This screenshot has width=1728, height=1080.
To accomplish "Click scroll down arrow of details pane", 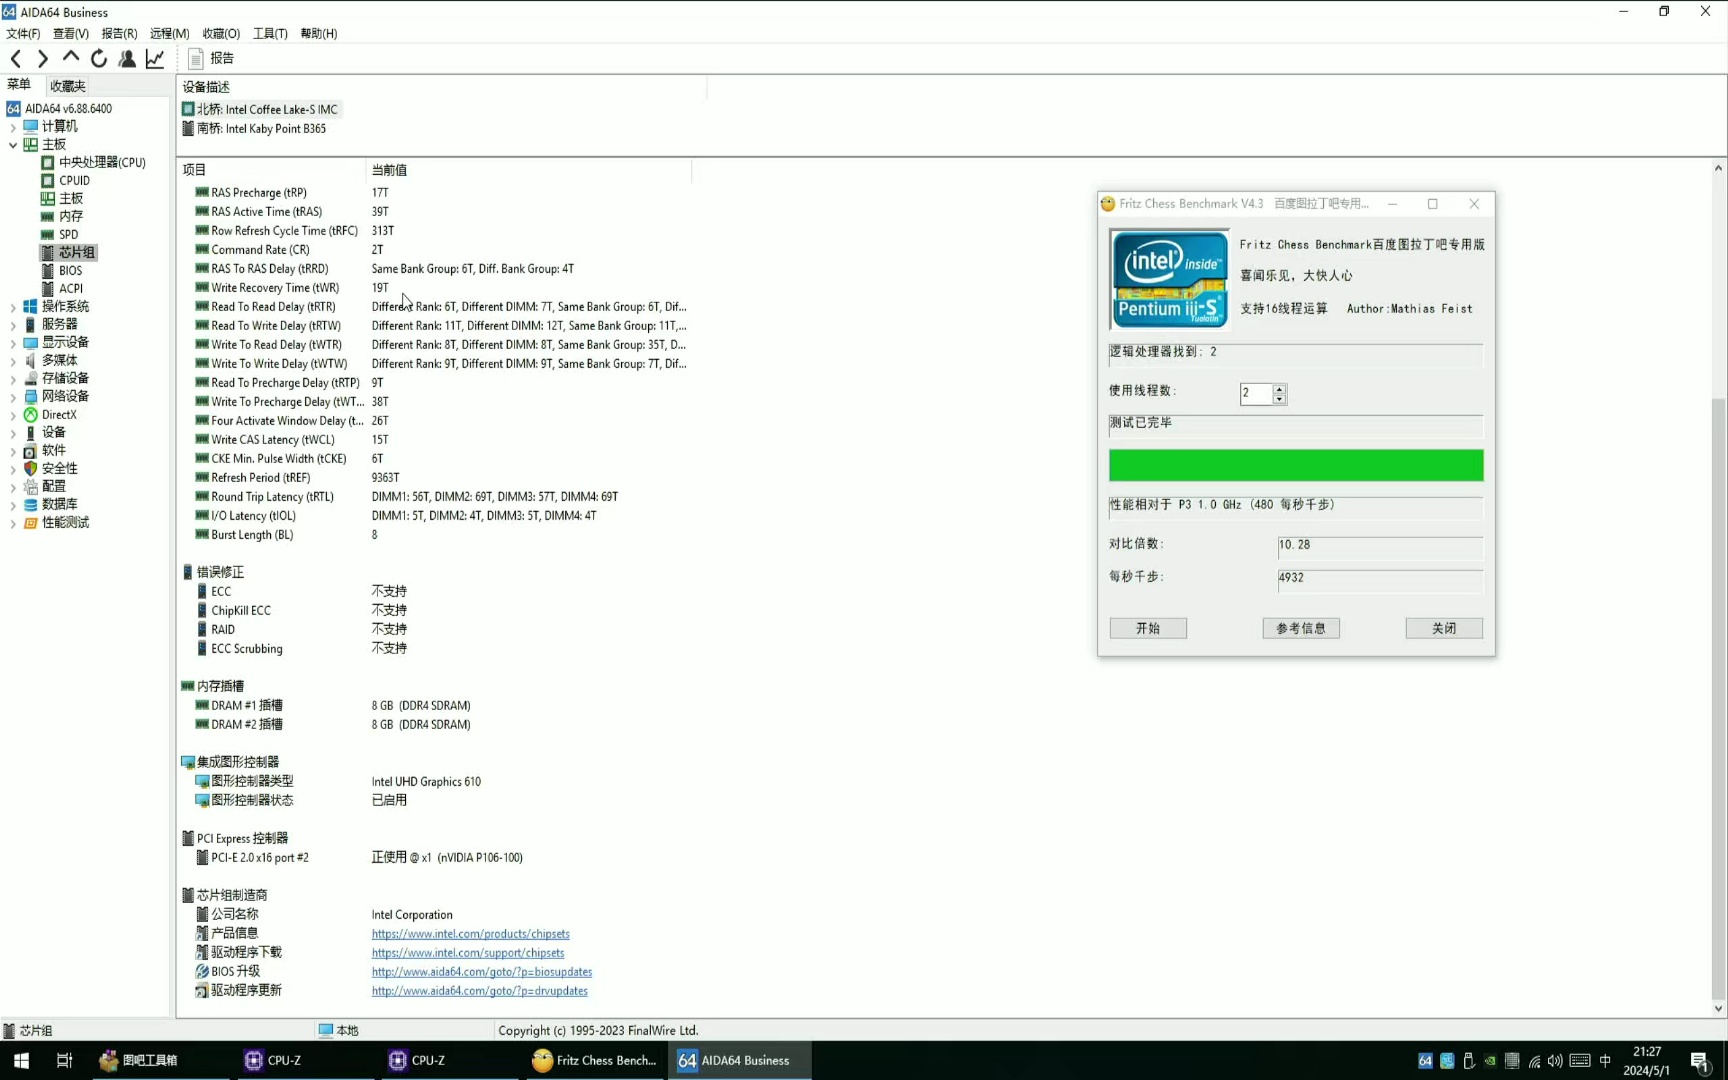I will pyautogui.click(x=1718, y=1009).
